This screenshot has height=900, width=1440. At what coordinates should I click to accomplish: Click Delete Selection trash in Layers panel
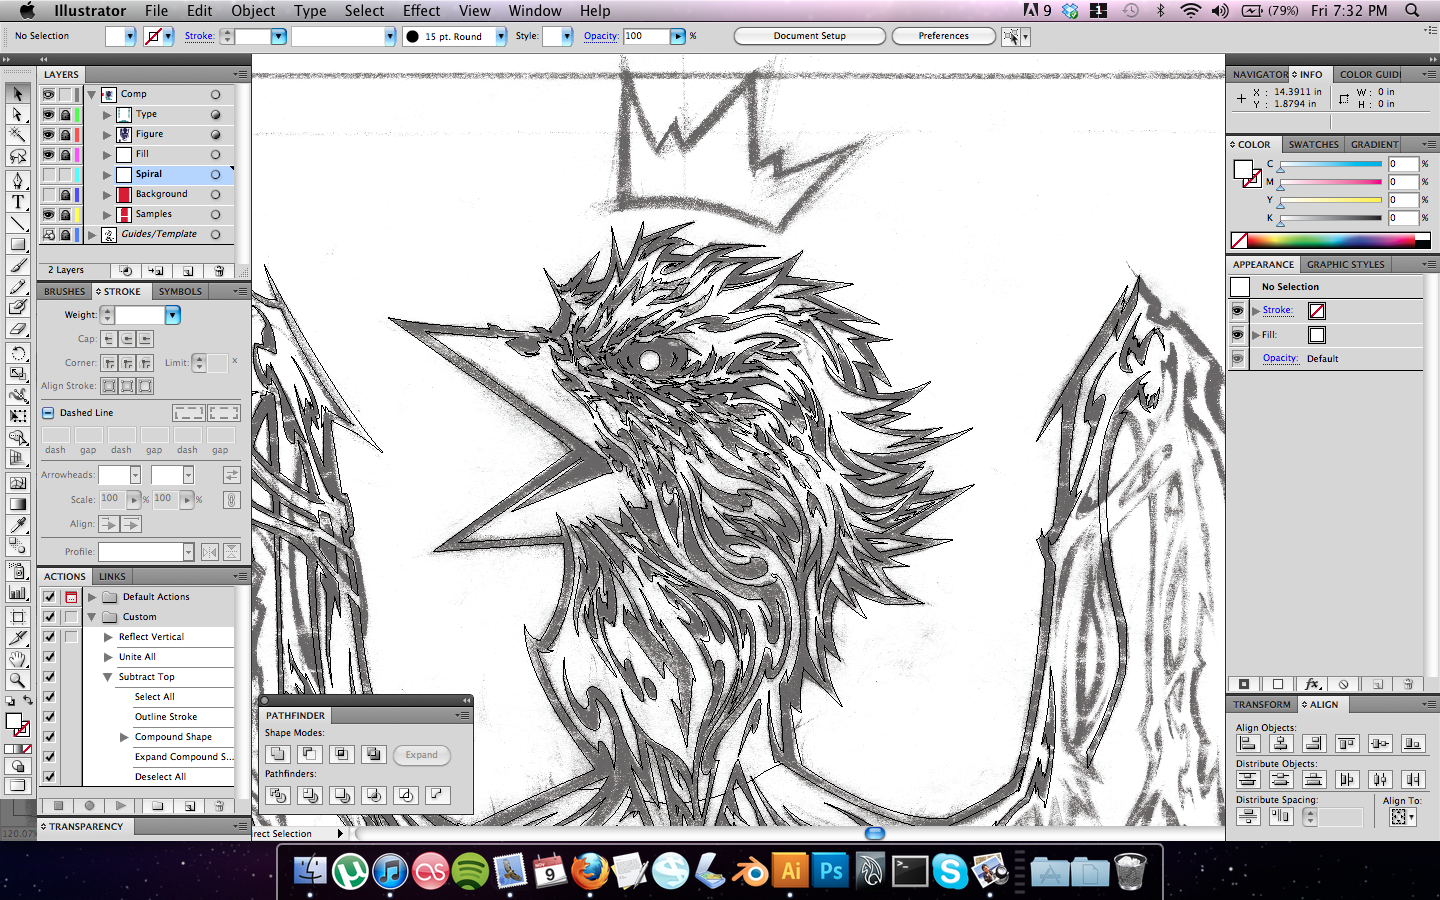pos(219,270)
